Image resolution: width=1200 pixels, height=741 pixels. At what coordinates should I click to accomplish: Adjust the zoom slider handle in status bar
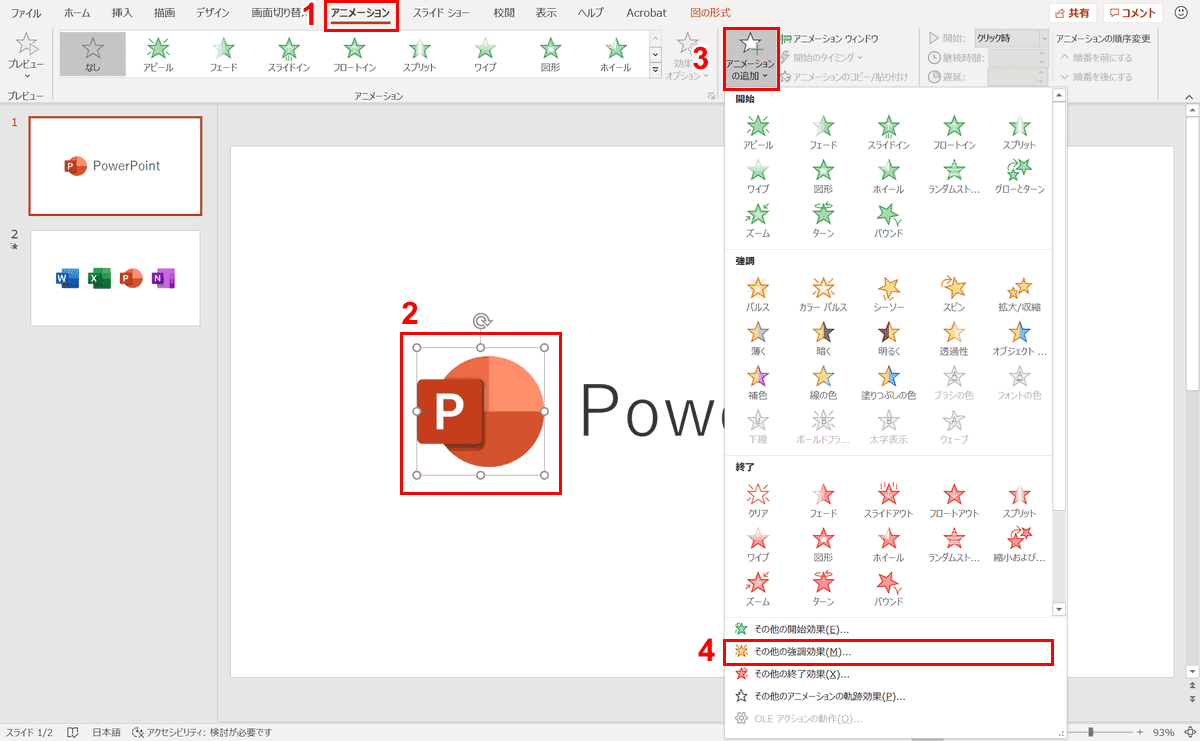(1091, 731)
